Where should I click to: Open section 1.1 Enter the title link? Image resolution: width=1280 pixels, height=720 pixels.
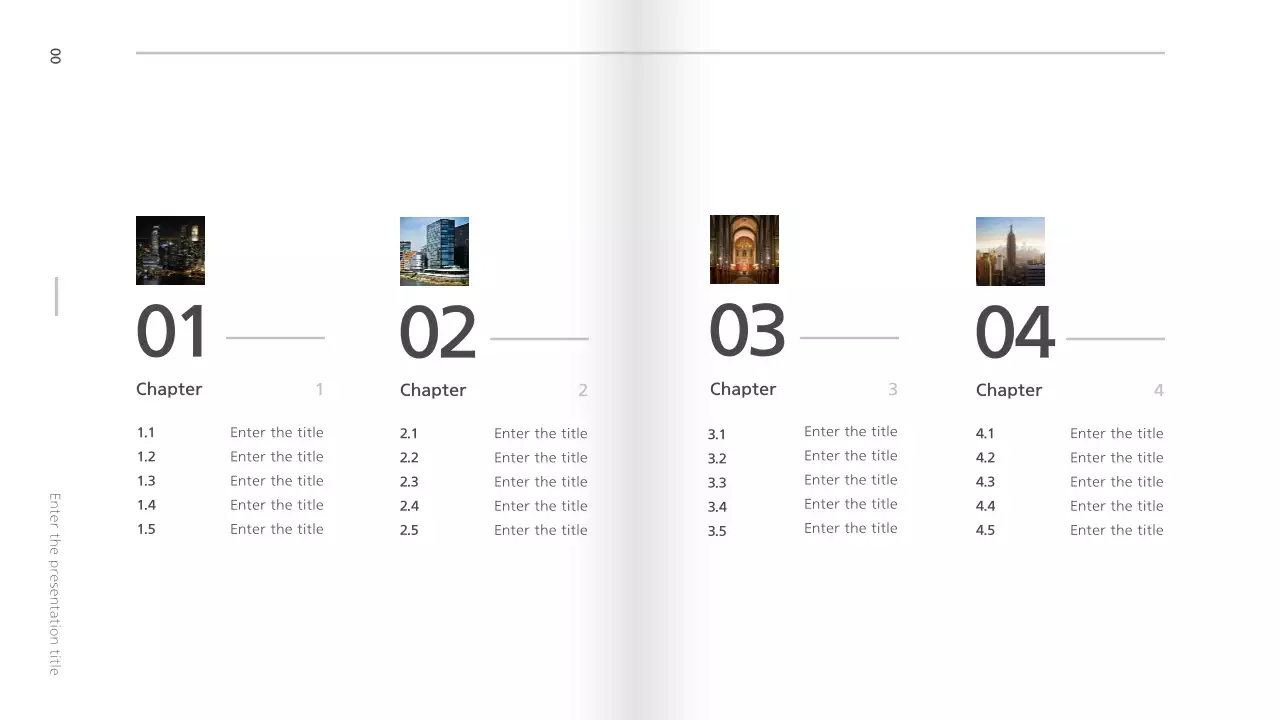pos(277,432)
